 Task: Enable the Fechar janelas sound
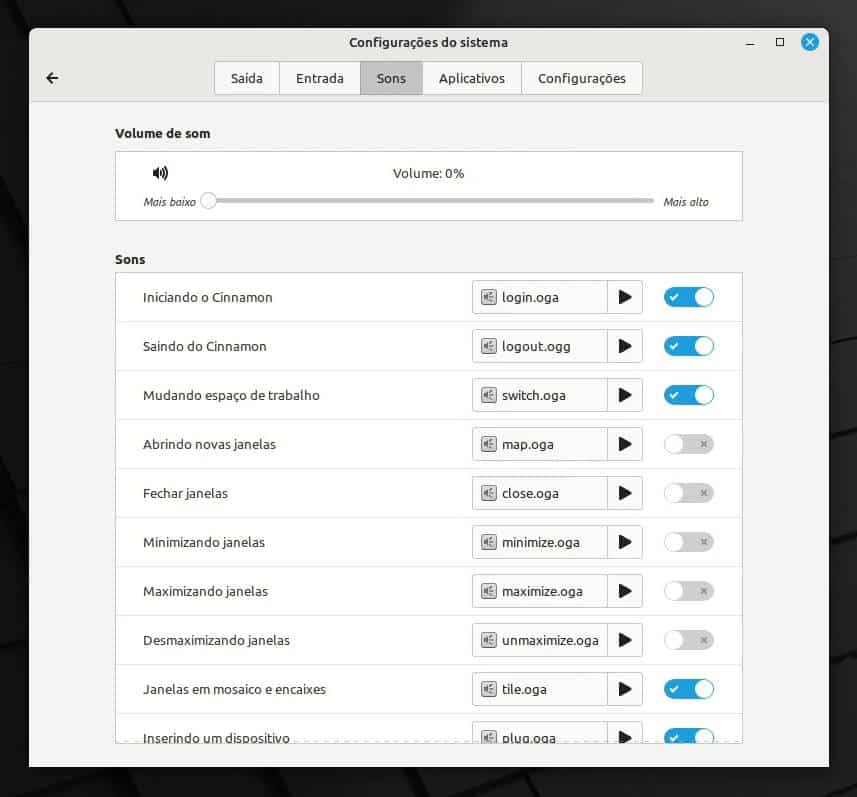pyautogui.click(x=688, y=493)
